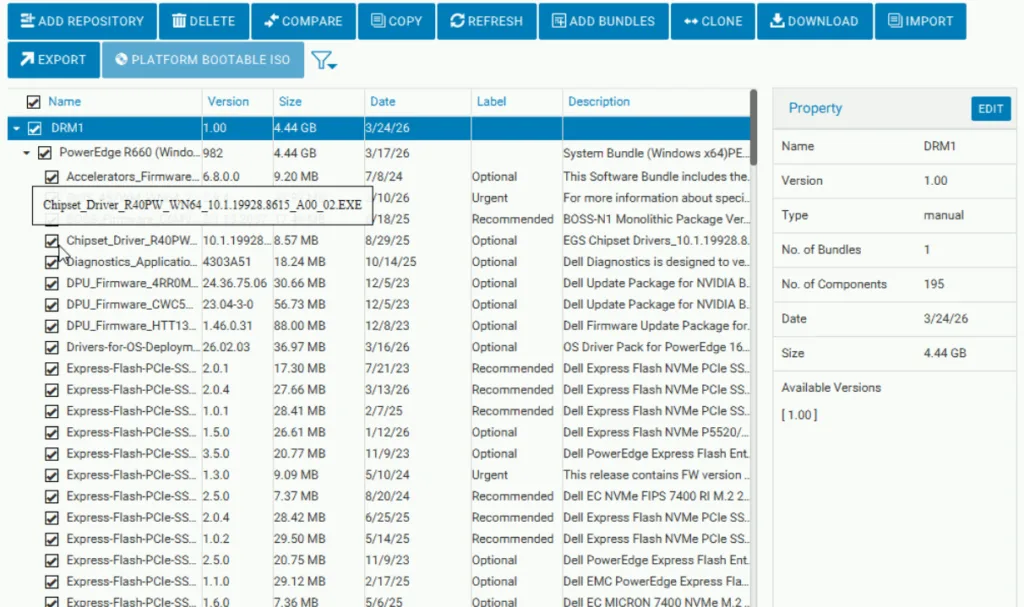The image size is (1024, 607).
Task: Click the Copy toolbar button
Action: pyautogui.click(x=395, y=21)
